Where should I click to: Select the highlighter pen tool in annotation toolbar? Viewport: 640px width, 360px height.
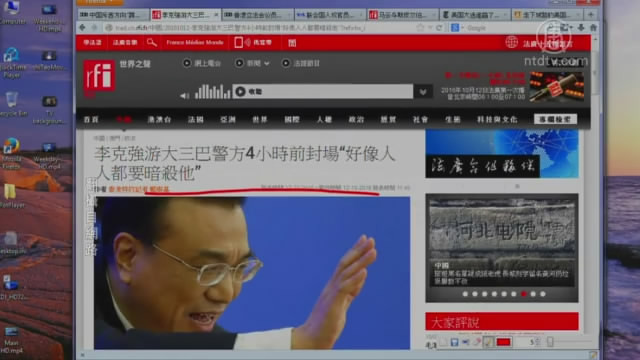tap(488, 342)
